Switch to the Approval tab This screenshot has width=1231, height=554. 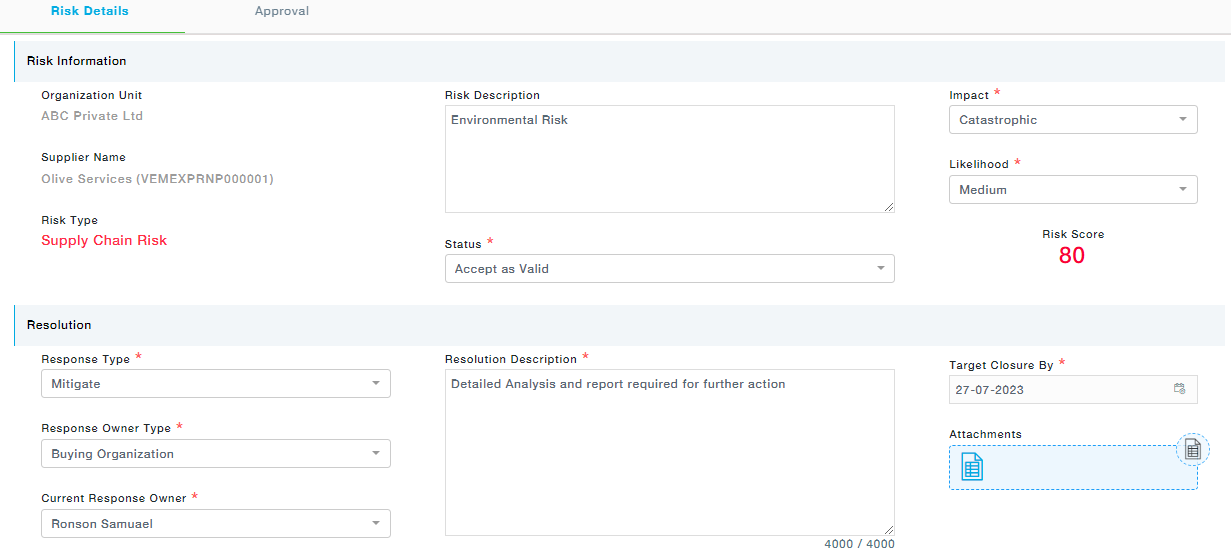[x=282, y=12]
